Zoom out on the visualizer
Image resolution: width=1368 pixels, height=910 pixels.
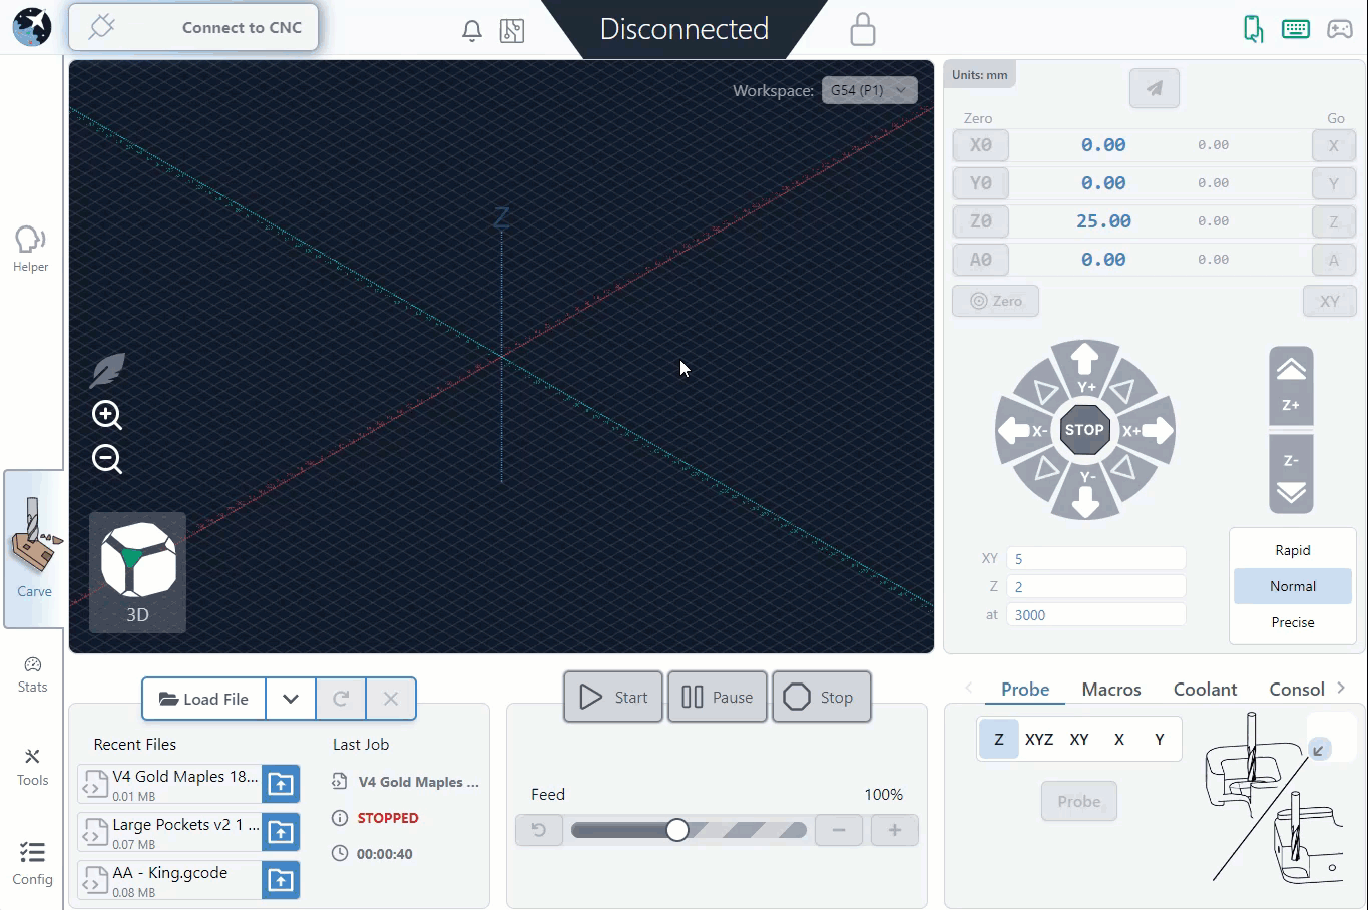(x=107, y=459)
